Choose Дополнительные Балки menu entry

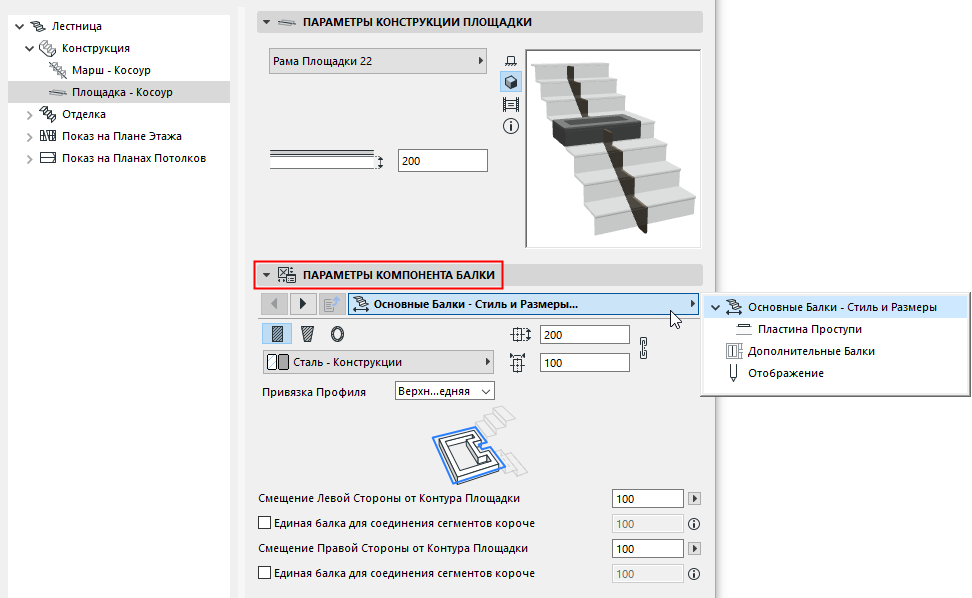click(x=811, y=351)
